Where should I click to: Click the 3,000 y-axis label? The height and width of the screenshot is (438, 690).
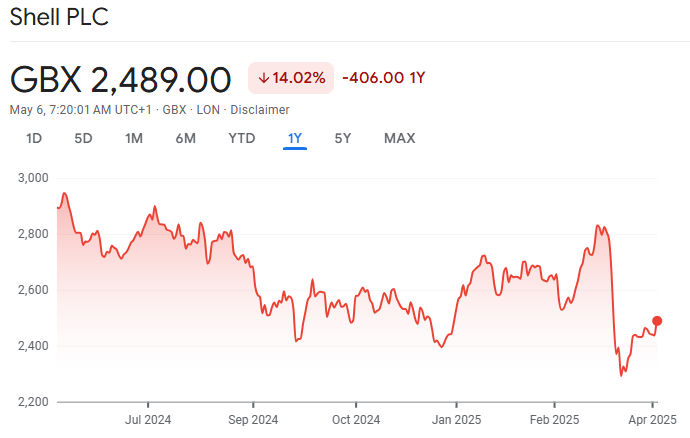tap(33, 178)
